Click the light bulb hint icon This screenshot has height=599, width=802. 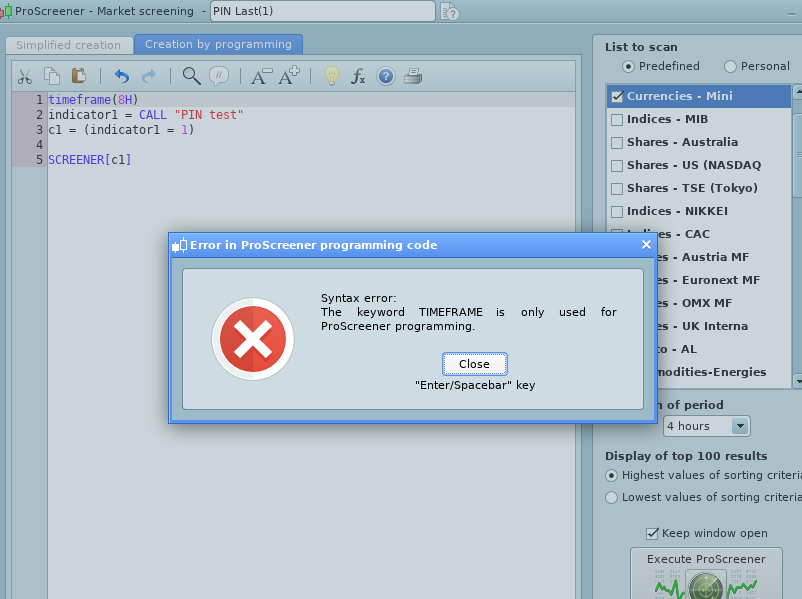(331, 76)
